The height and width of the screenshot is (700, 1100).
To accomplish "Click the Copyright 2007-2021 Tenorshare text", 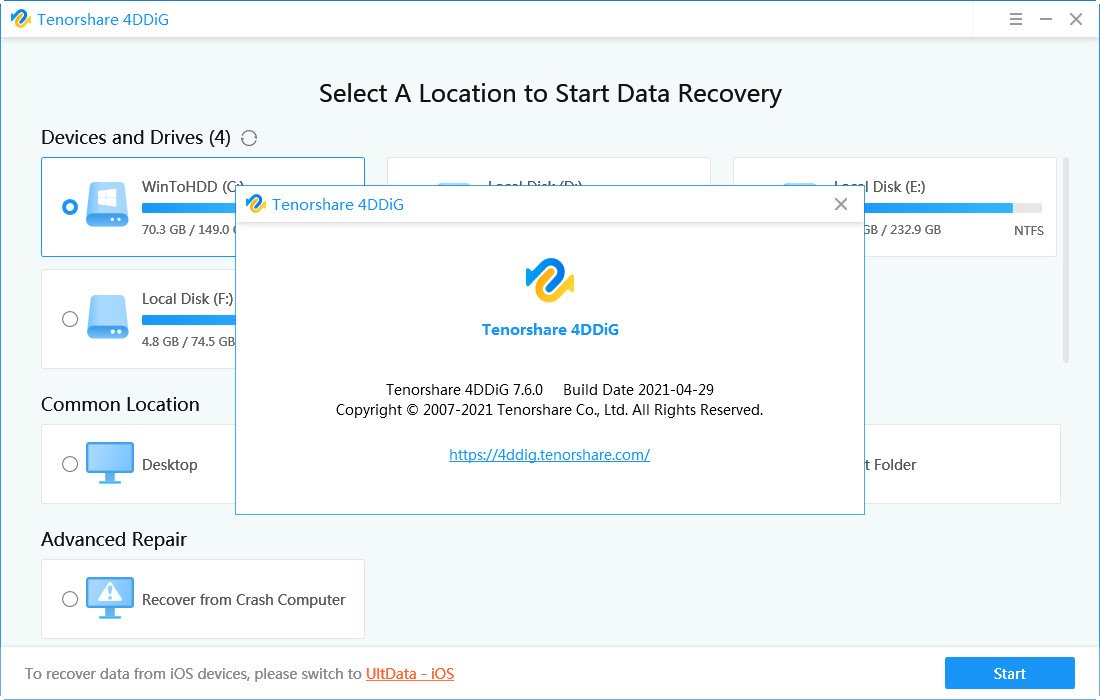I will 549,410.
